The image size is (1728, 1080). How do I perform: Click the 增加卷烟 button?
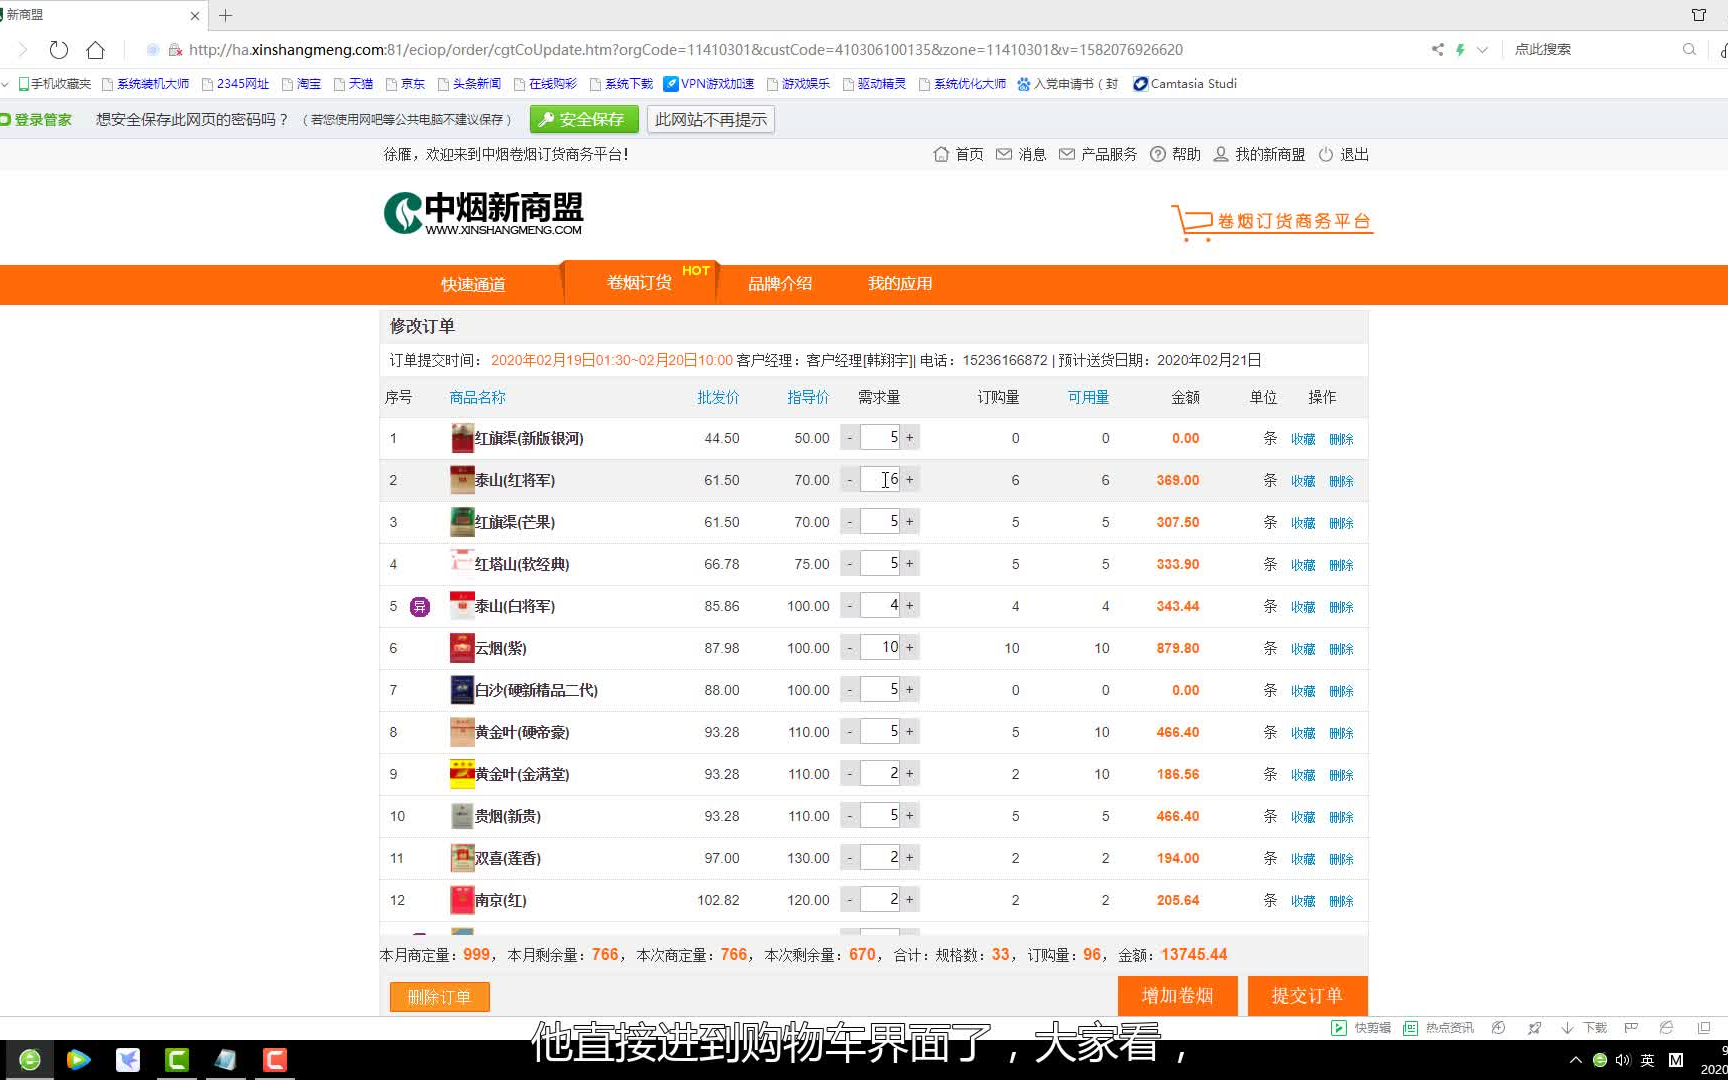(1177, 996)
